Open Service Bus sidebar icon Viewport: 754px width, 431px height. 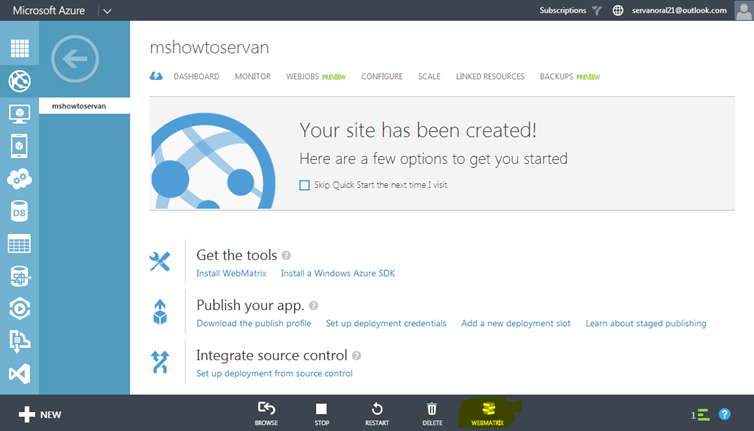pos(19,342)
